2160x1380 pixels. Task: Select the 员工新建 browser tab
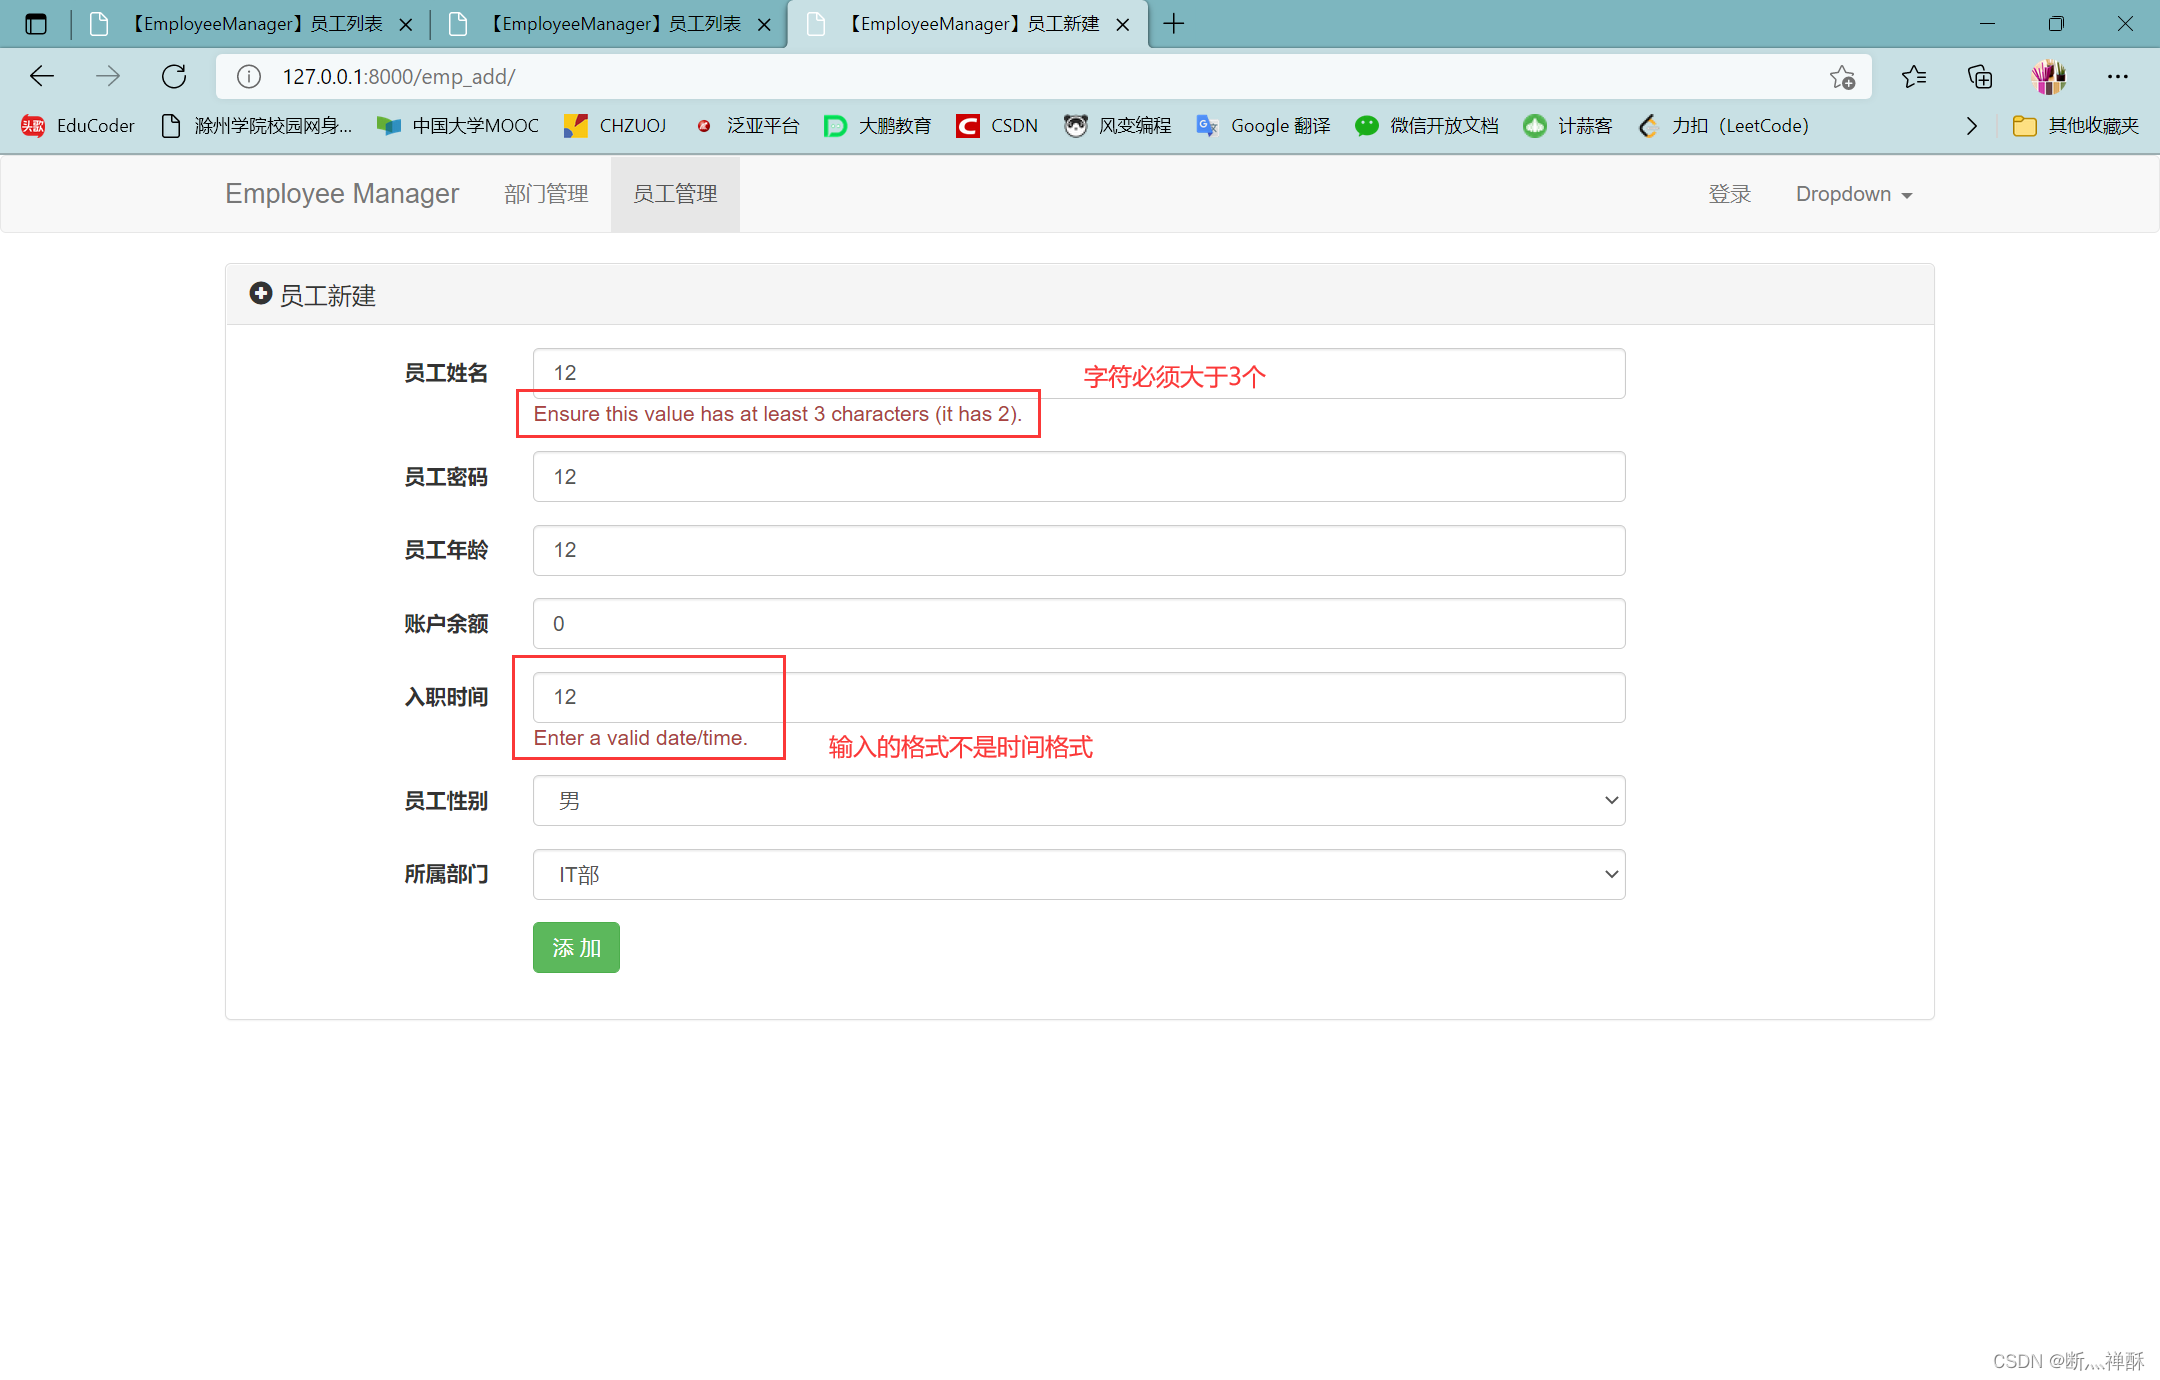(968, 24)
